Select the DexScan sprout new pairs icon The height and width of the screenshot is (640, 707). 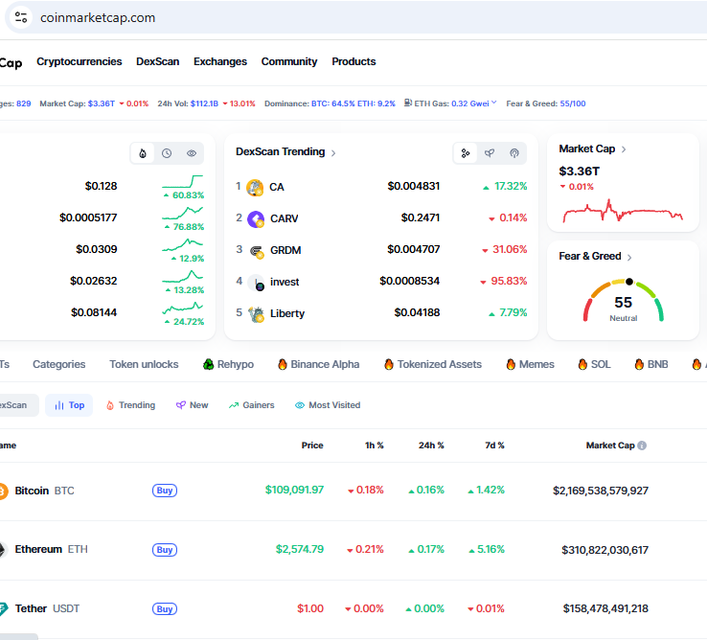tap(490, 153)
